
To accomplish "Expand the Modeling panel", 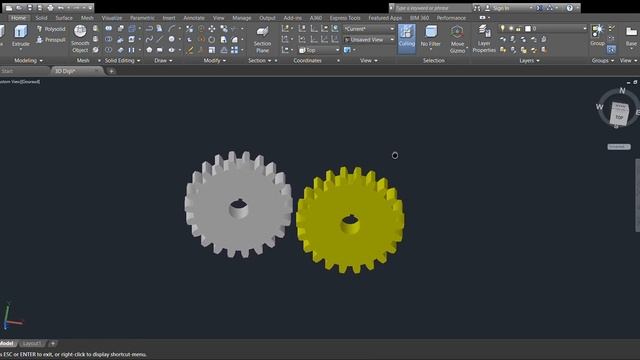I will tap(28, 60).
